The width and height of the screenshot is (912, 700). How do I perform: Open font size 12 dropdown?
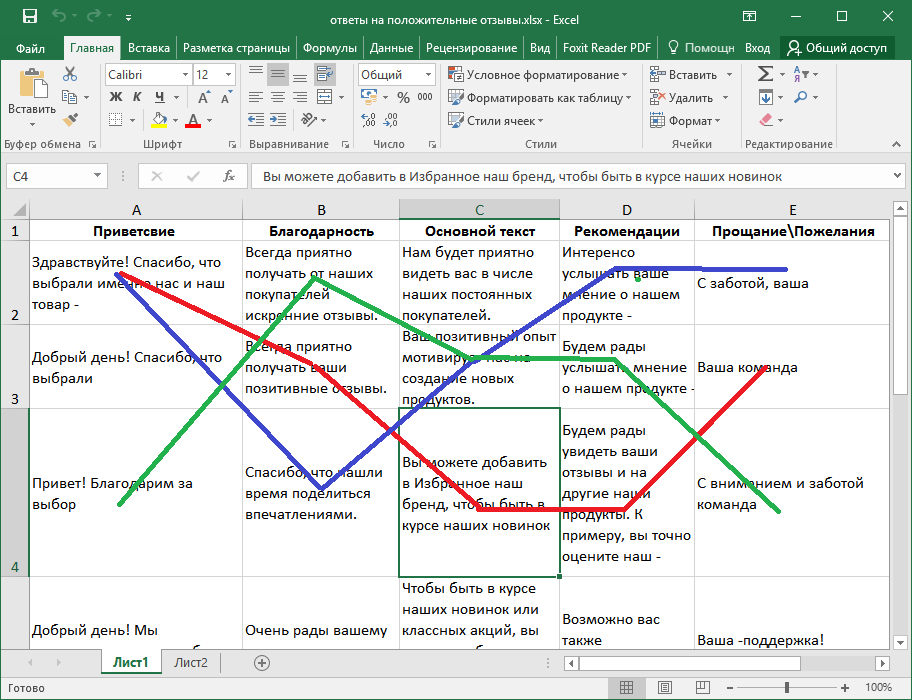tap(229, 74)
